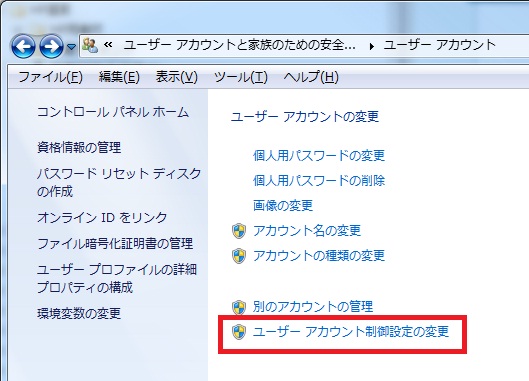Click the user accounts icon in address bar

pyautogui.click(x=90, y=45)
